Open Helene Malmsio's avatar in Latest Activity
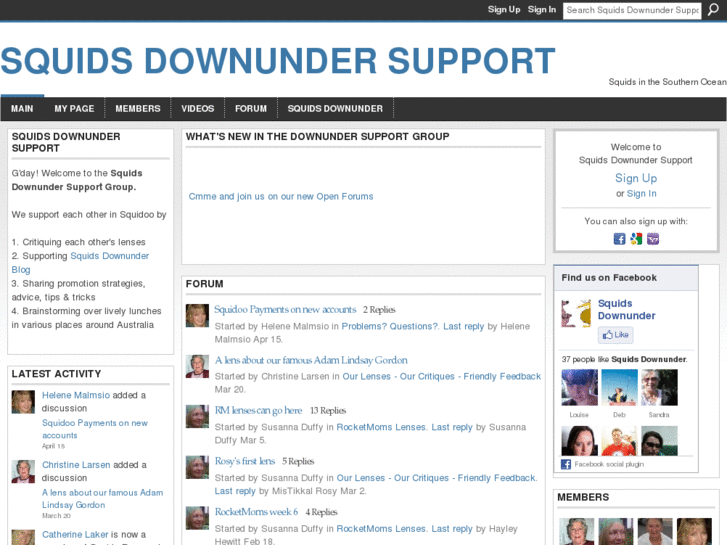This screenshot has width=727, height=545. 23,402
